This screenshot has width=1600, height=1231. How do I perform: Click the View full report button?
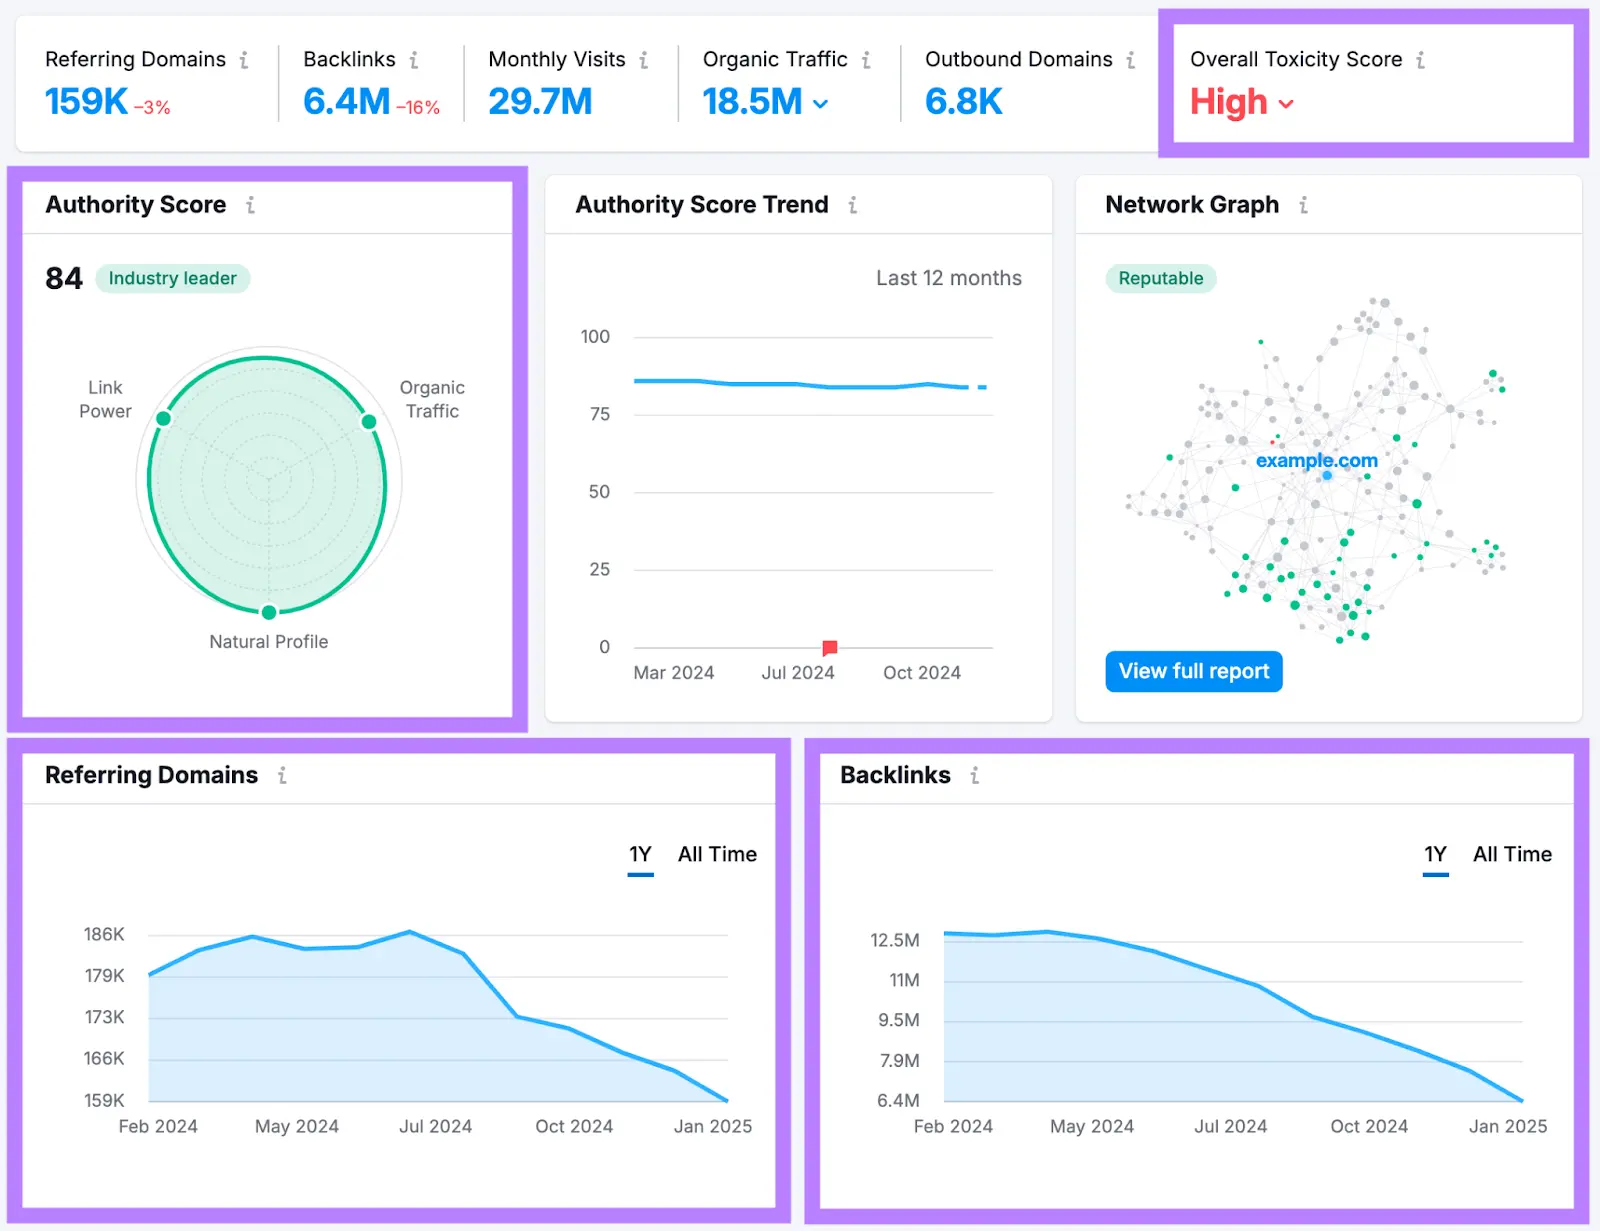click(x=1193, y=671)
